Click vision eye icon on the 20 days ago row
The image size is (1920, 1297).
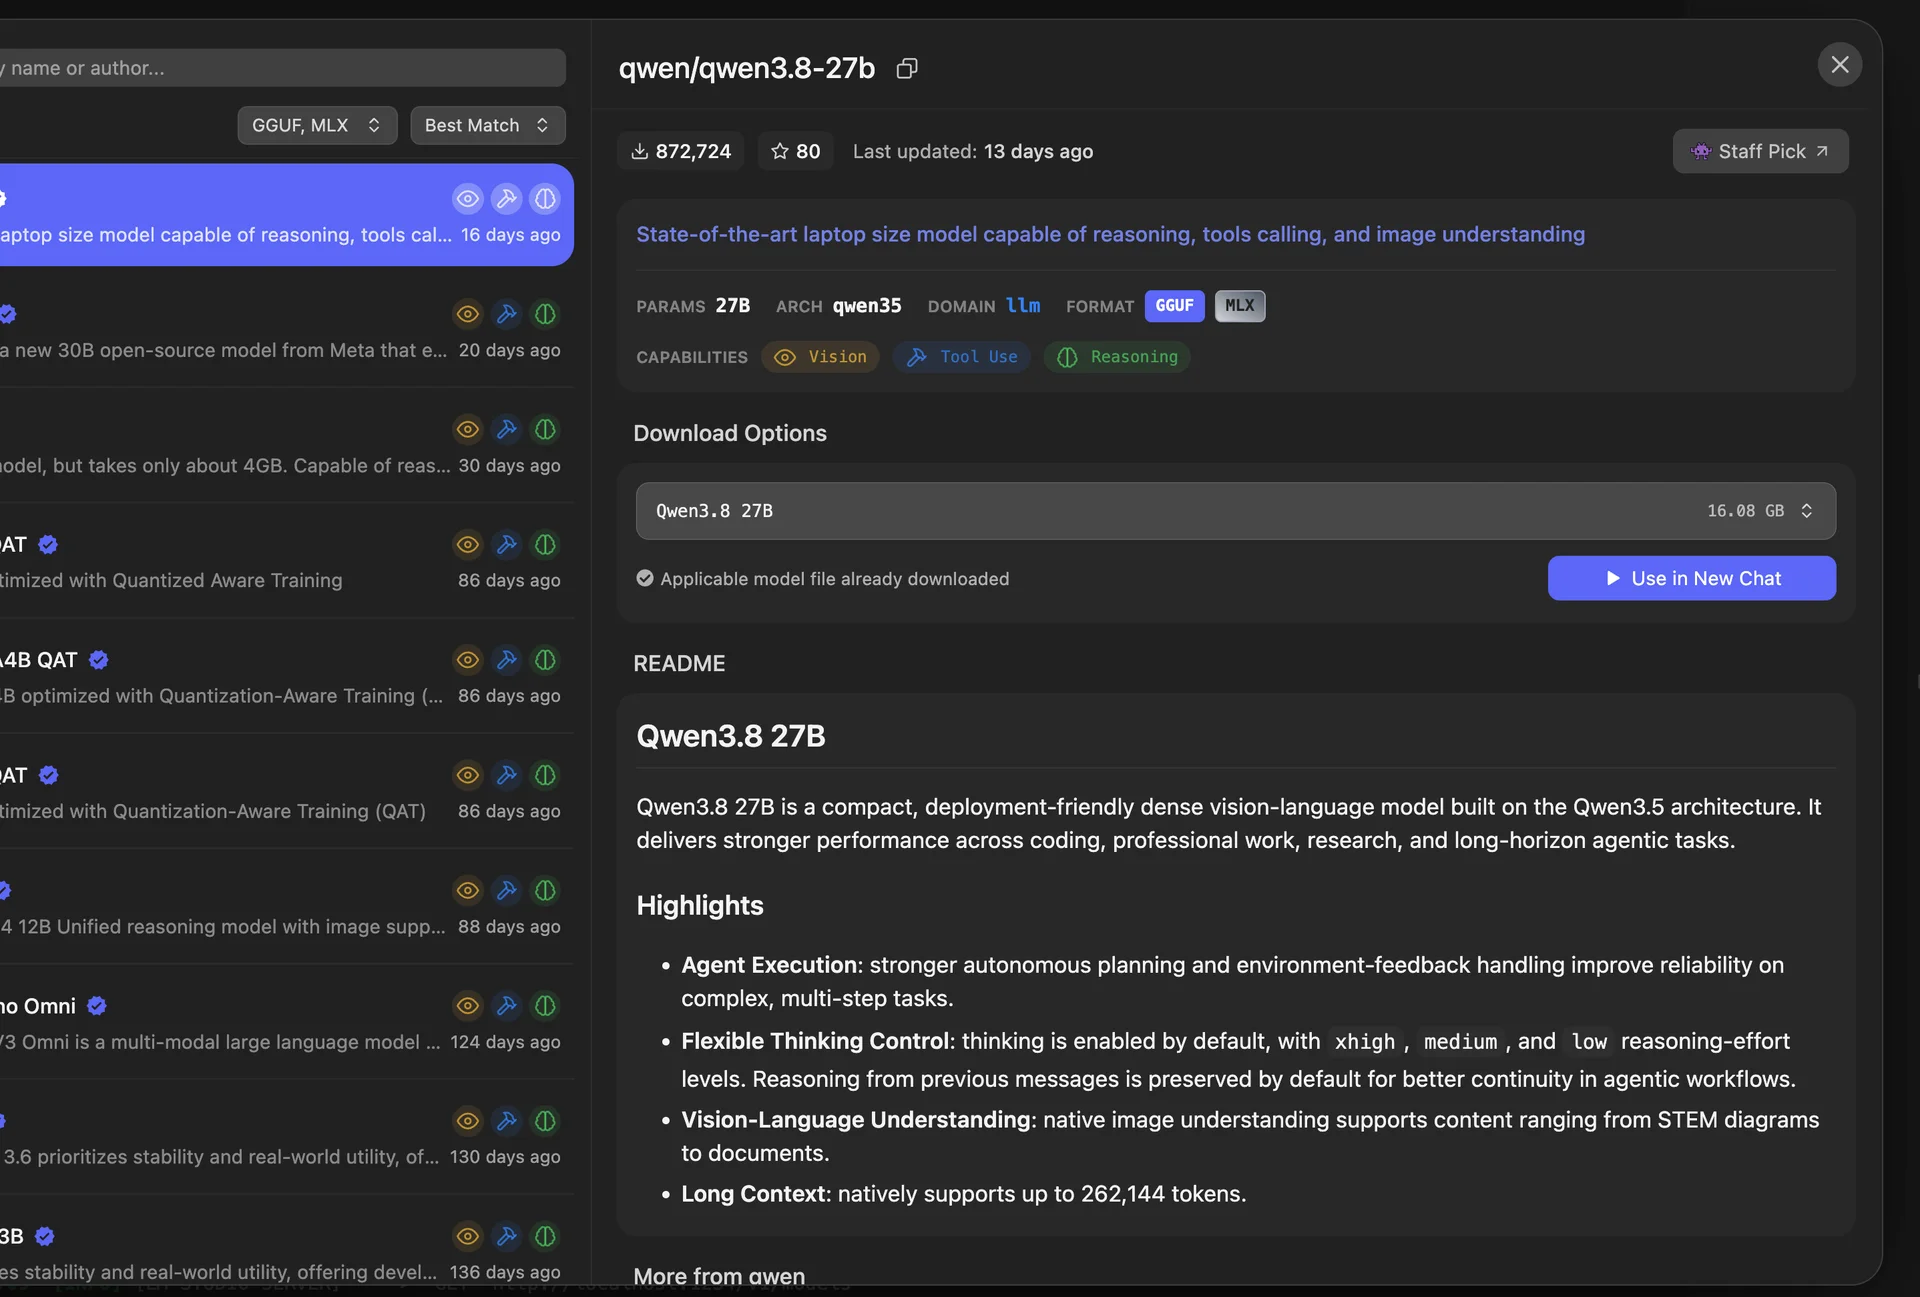pos(467,314)
